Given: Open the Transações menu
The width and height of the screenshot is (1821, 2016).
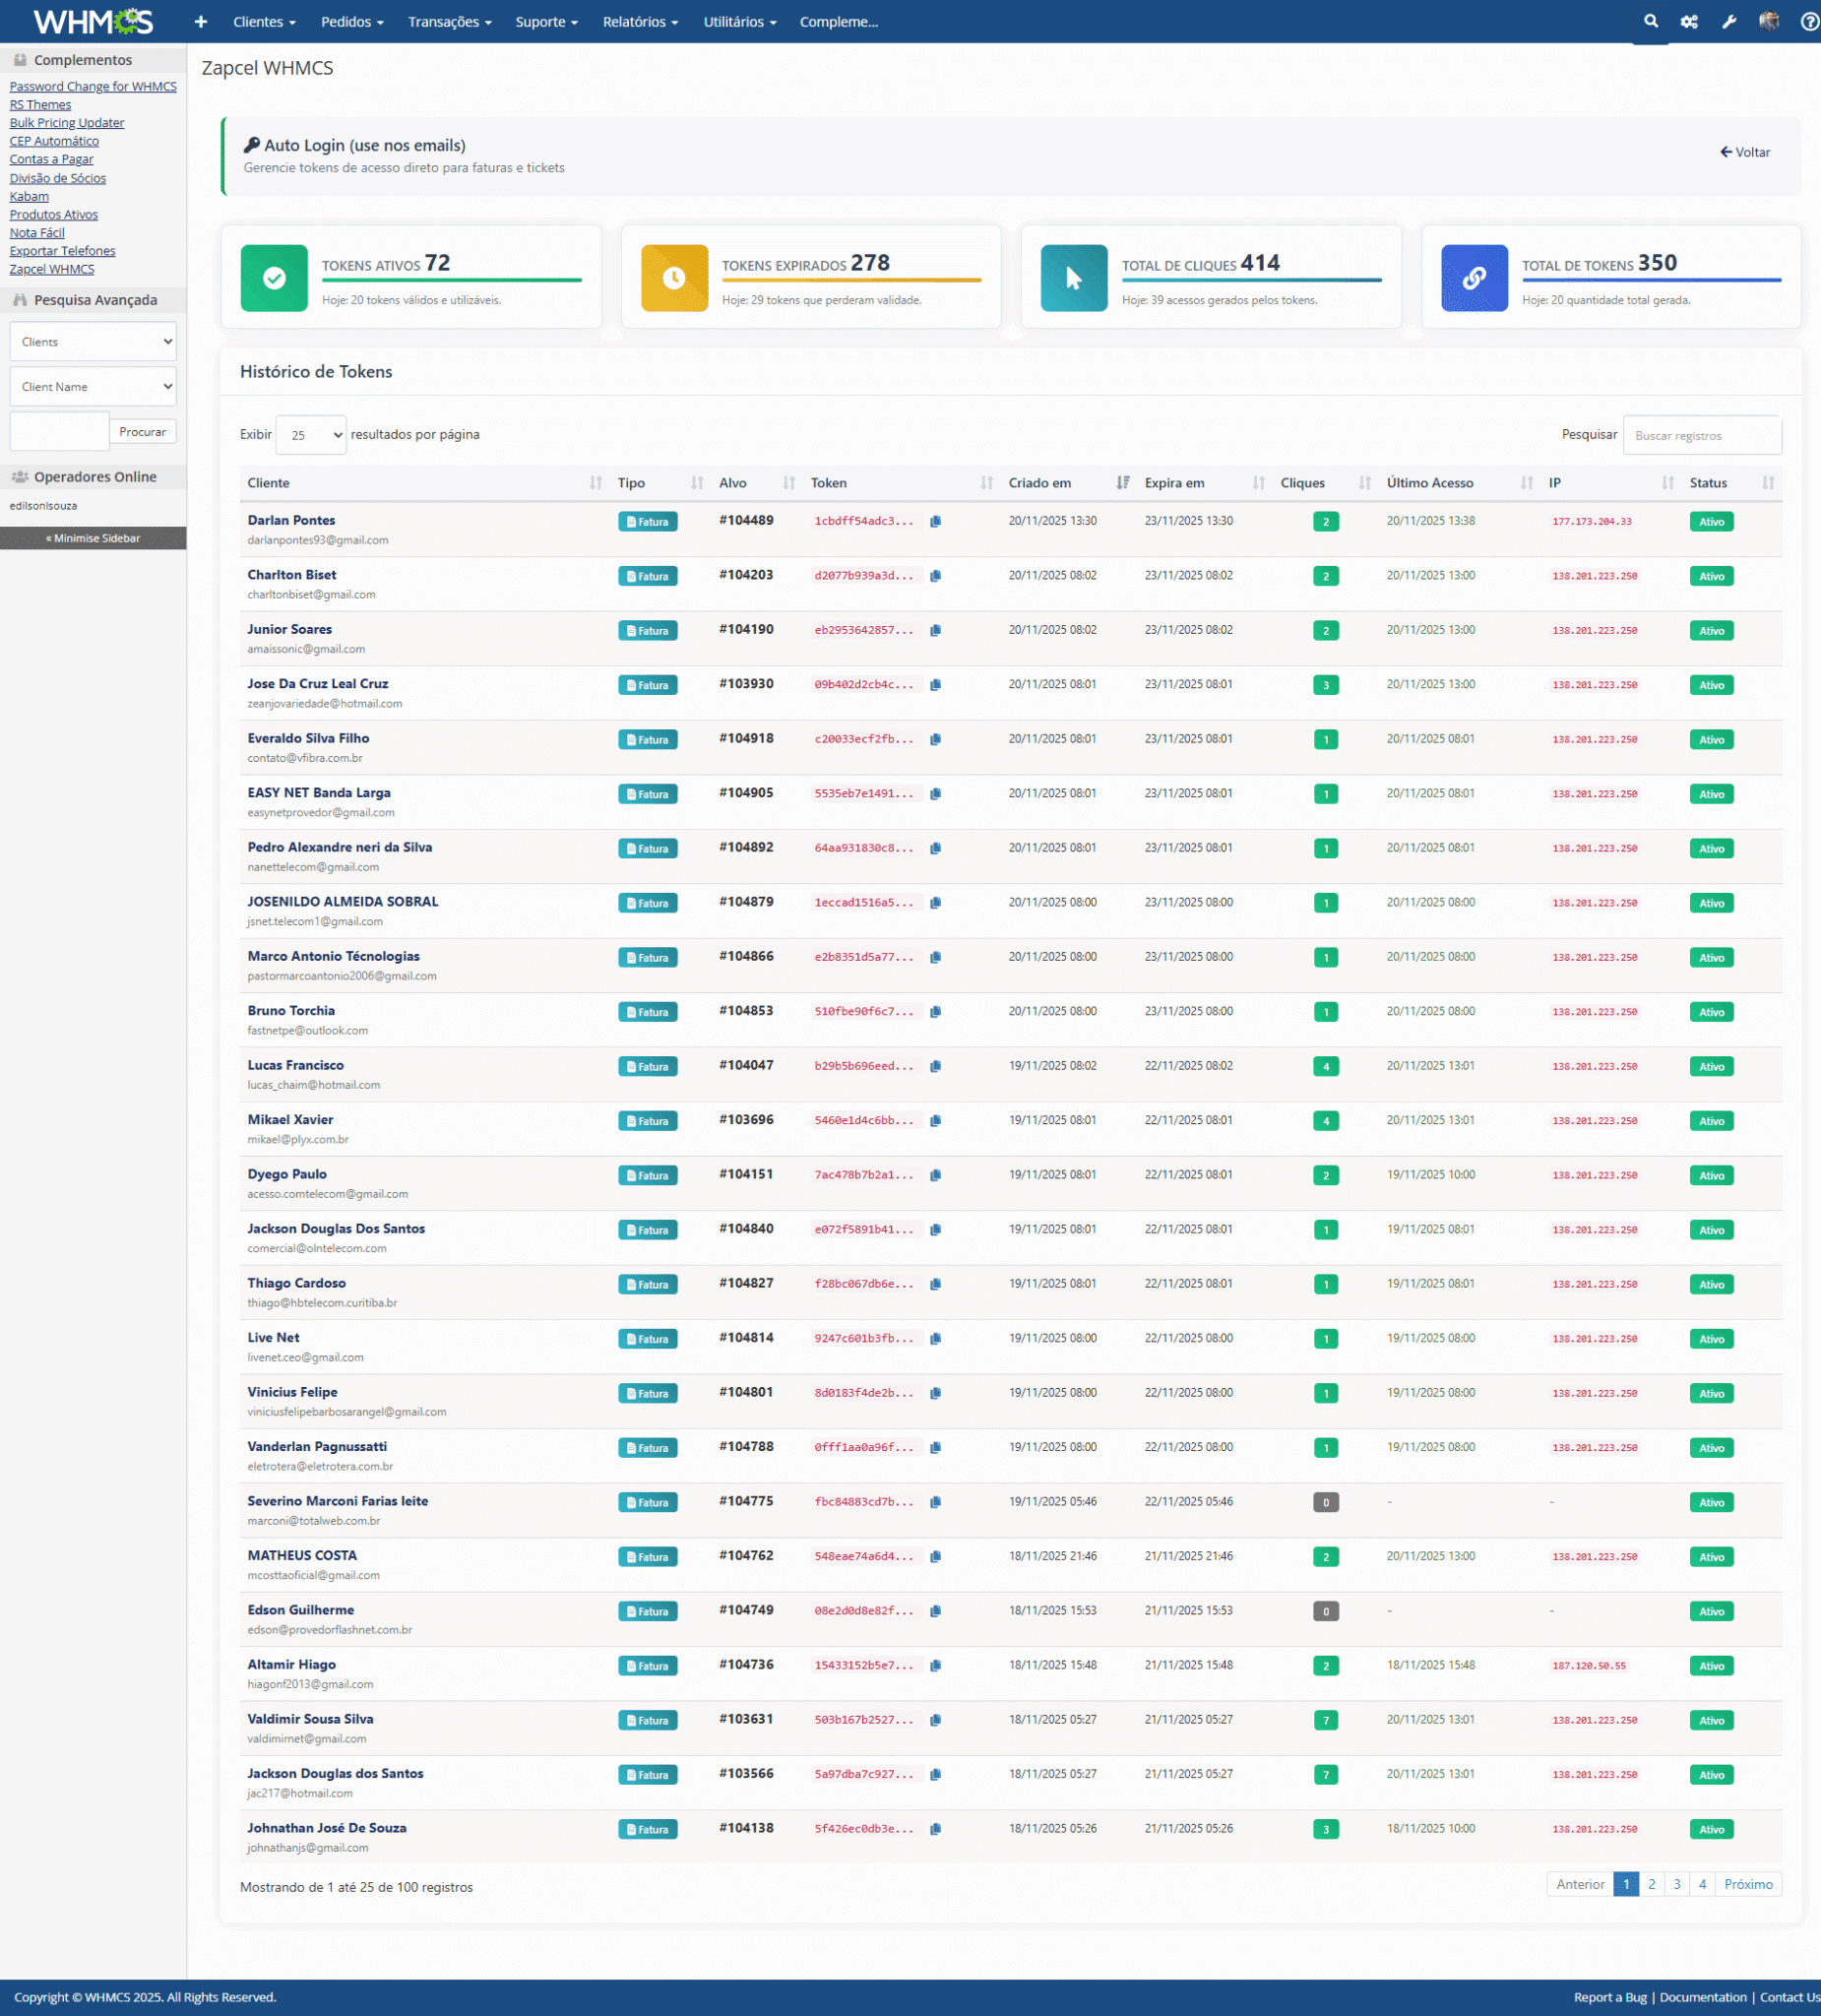Looking at the screenshot, I should tap(449, 21).
